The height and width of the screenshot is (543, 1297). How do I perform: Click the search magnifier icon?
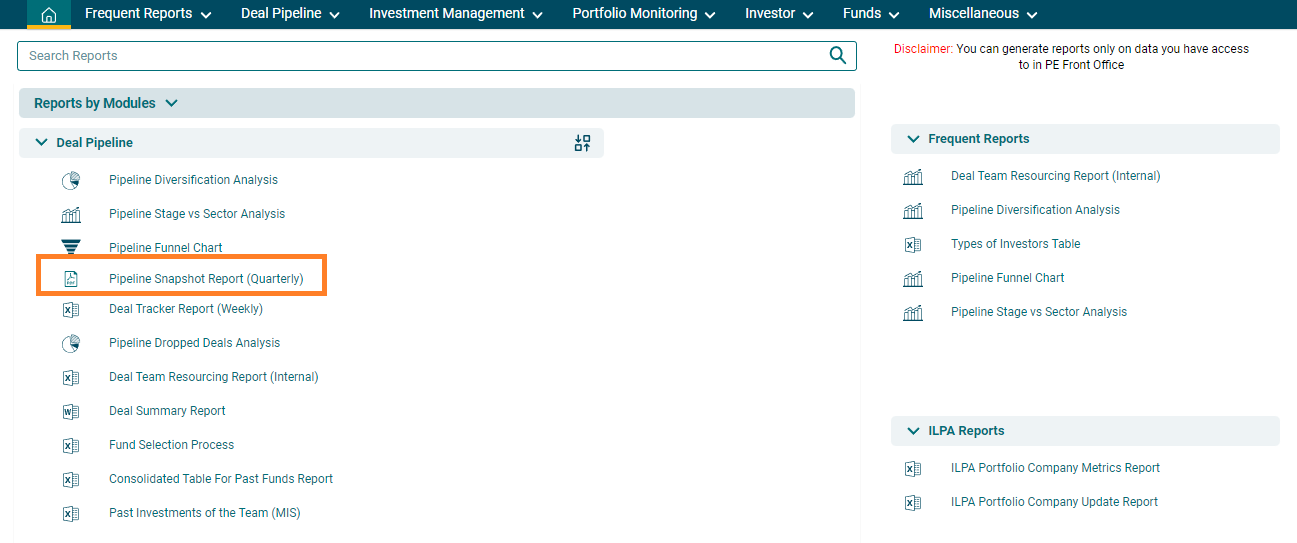point(837,55)
